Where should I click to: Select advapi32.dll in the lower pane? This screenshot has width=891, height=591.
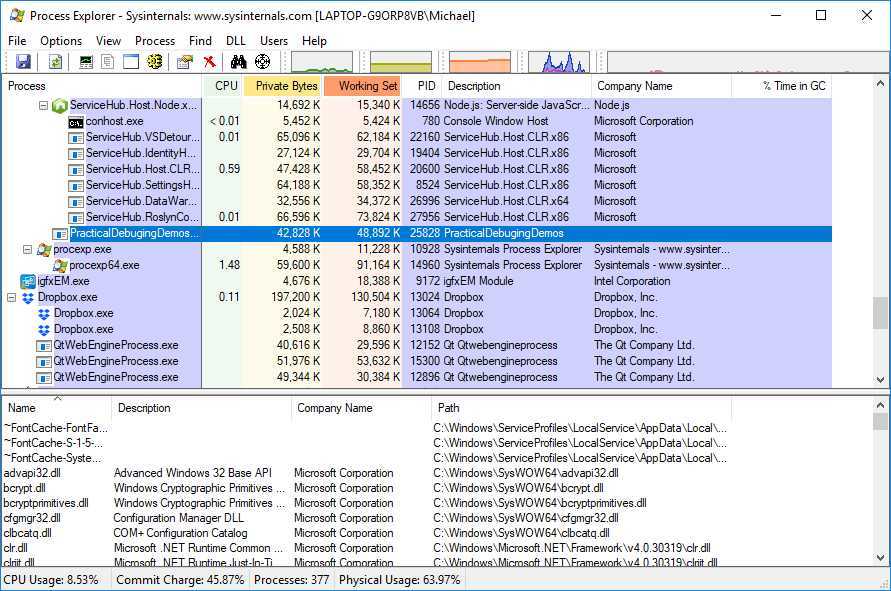point(32,473)
